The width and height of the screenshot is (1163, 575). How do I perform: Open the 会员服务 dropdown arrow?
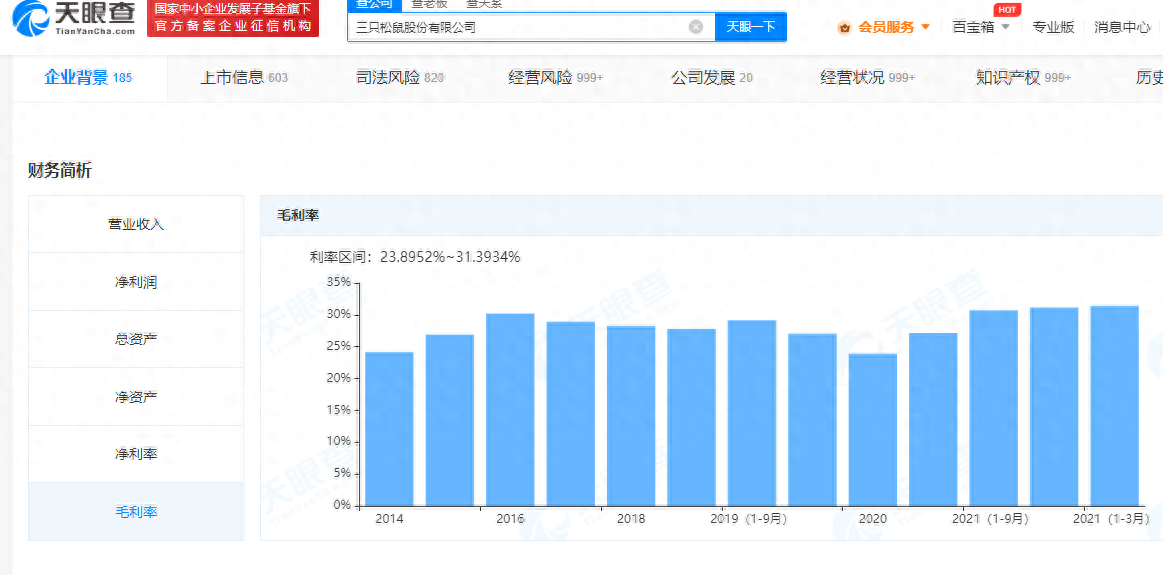coord(925,27)
